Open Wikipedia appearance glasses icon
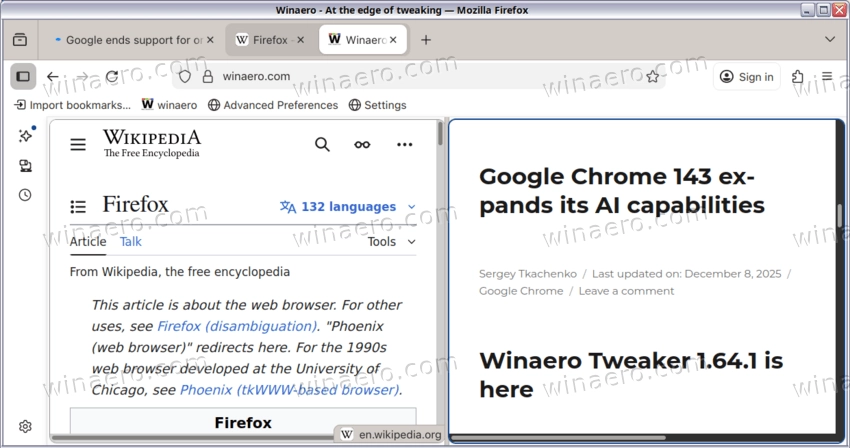This screenshot has height=448, width=850. [x=362, y=144]
